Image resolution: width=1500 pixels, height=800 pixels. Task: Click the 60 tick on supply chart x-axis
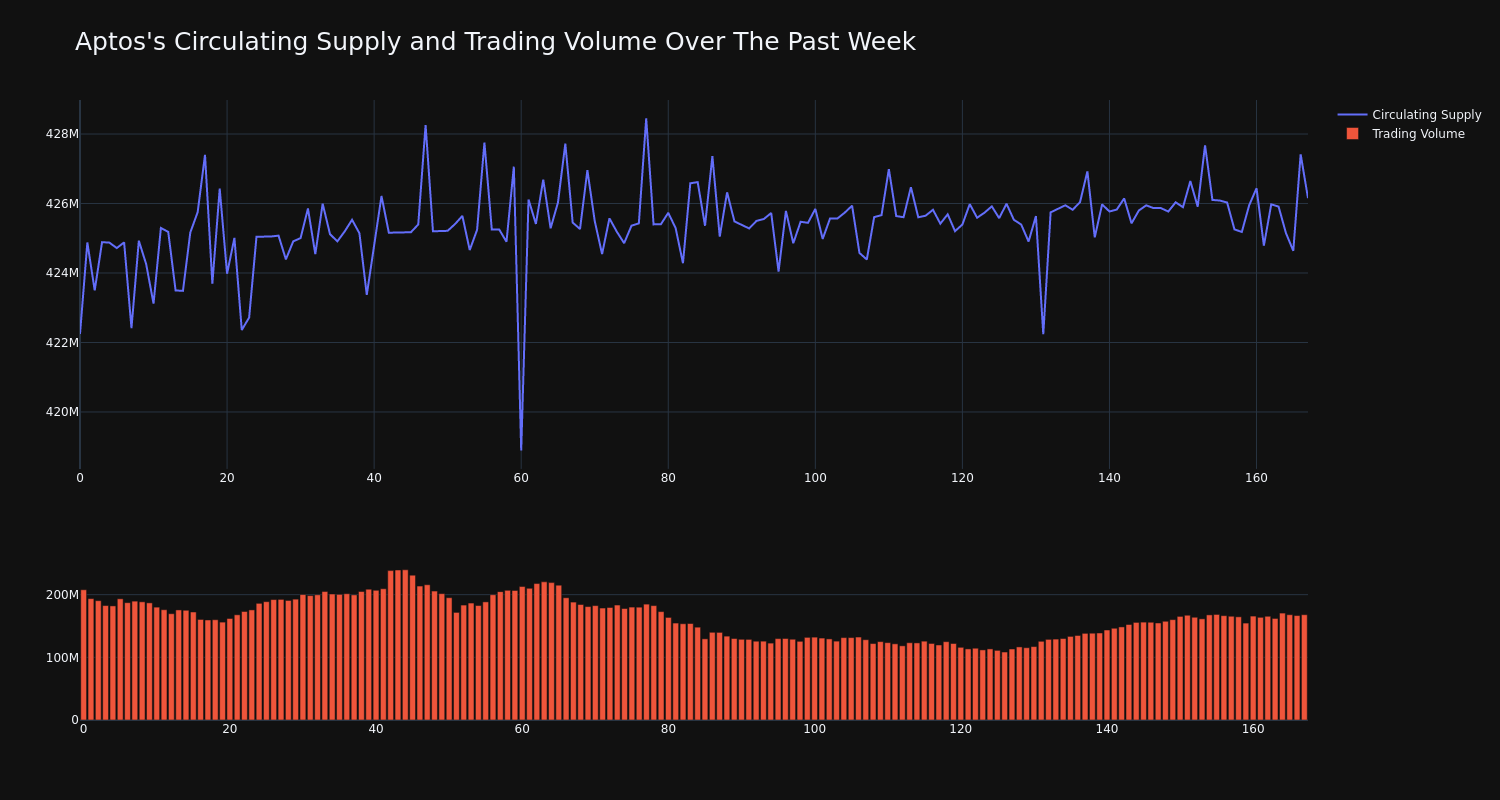coord(521,478)
